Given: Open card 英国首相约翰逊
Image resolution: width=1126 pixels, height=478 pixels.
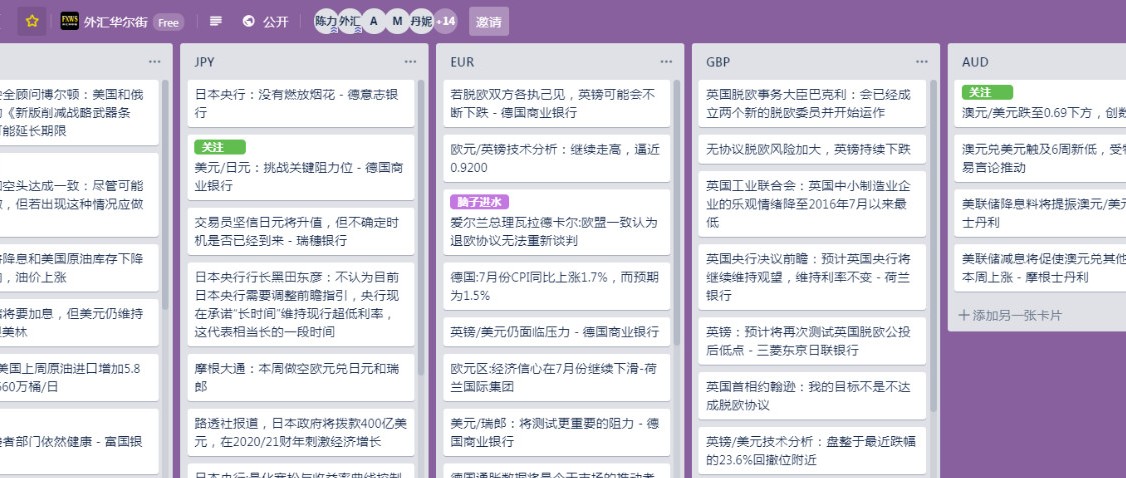Looking at the screenshot, I should 813,395.
